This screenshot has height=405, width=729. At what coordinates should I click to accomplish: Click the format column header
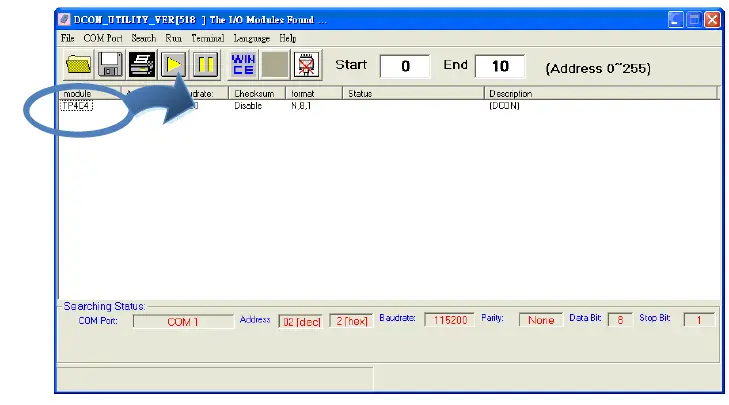click(314, 93)
